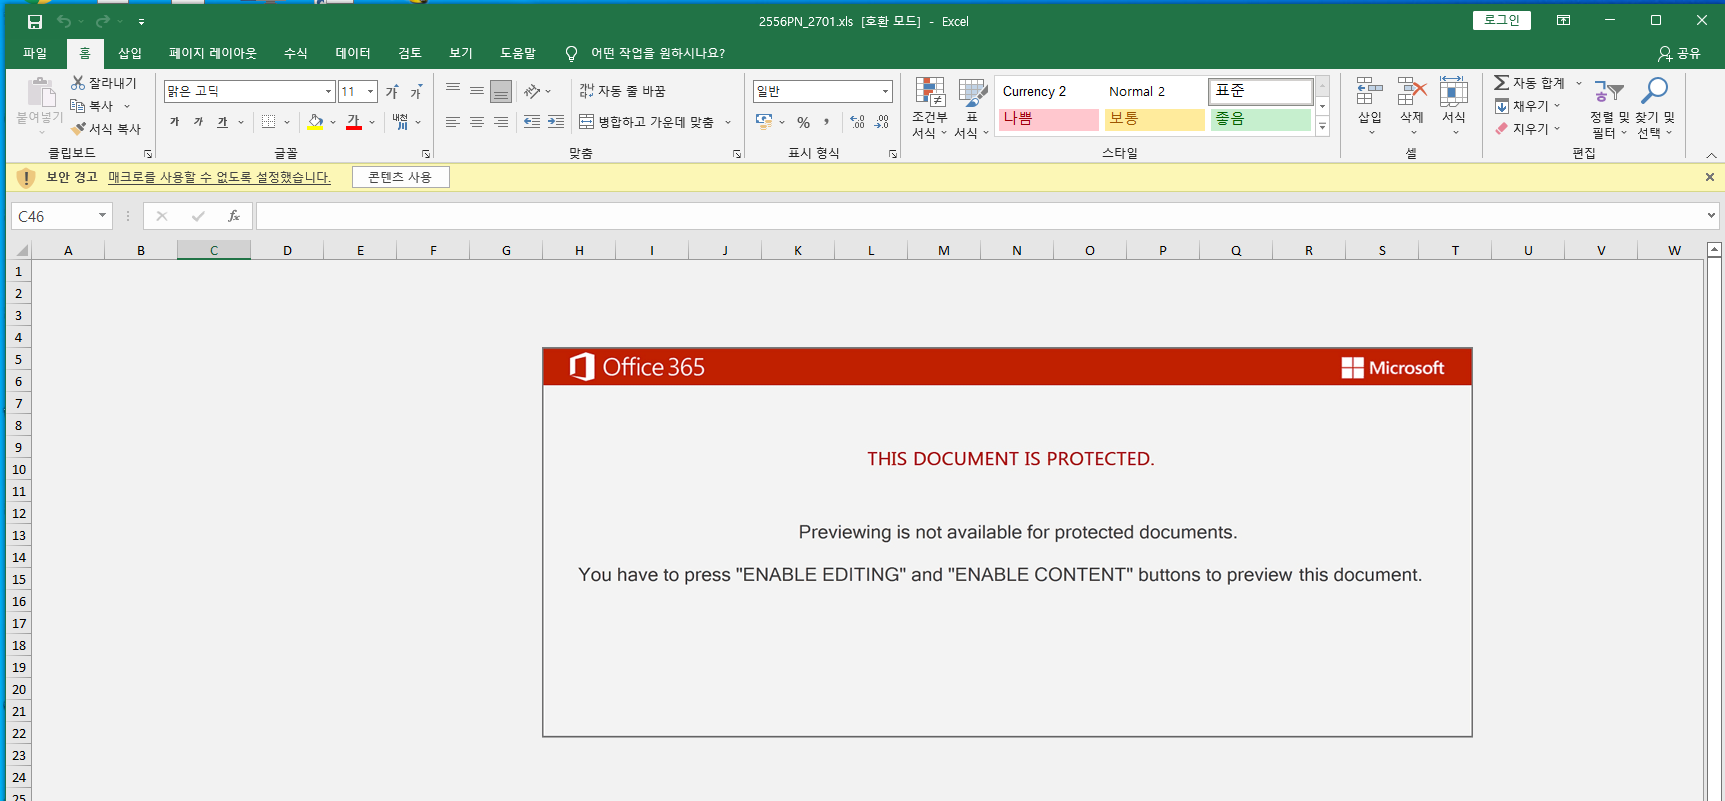Open the font name dropdown
The width and height of the screenshot is (1725, 801).
pyautogui.click(x=328, y=91)
